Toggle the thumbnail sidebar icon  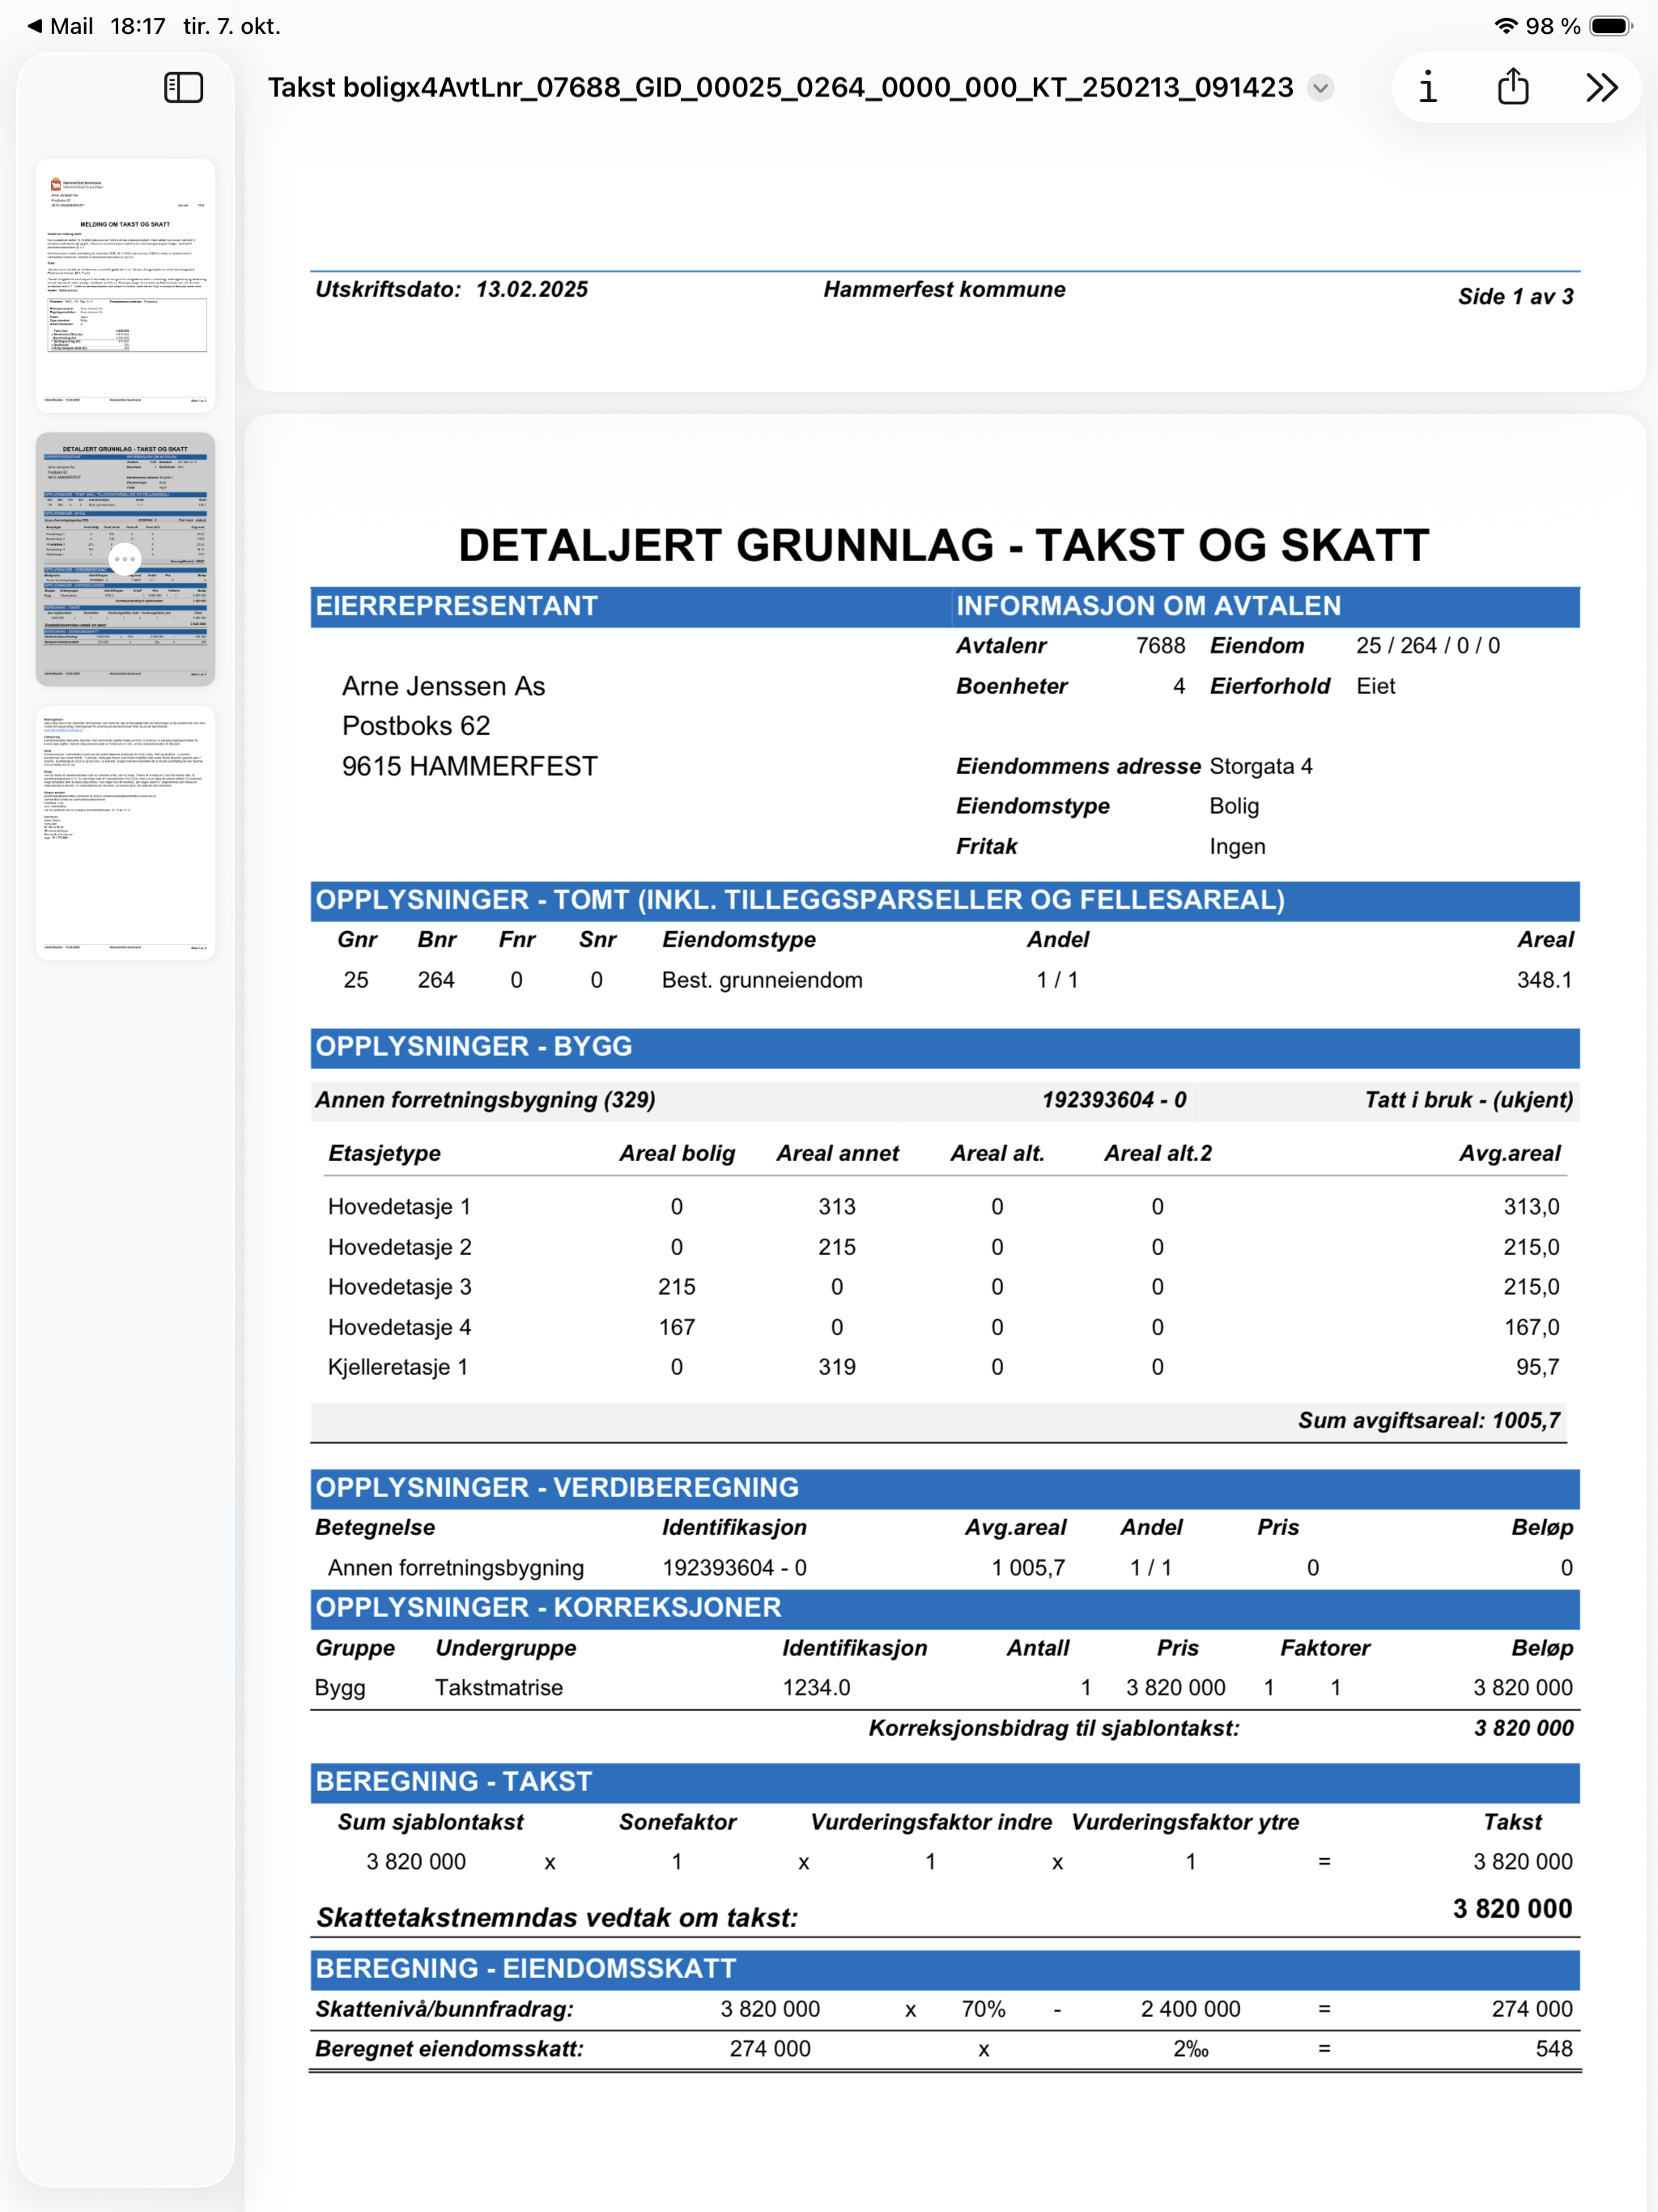[x=184, y=88]
